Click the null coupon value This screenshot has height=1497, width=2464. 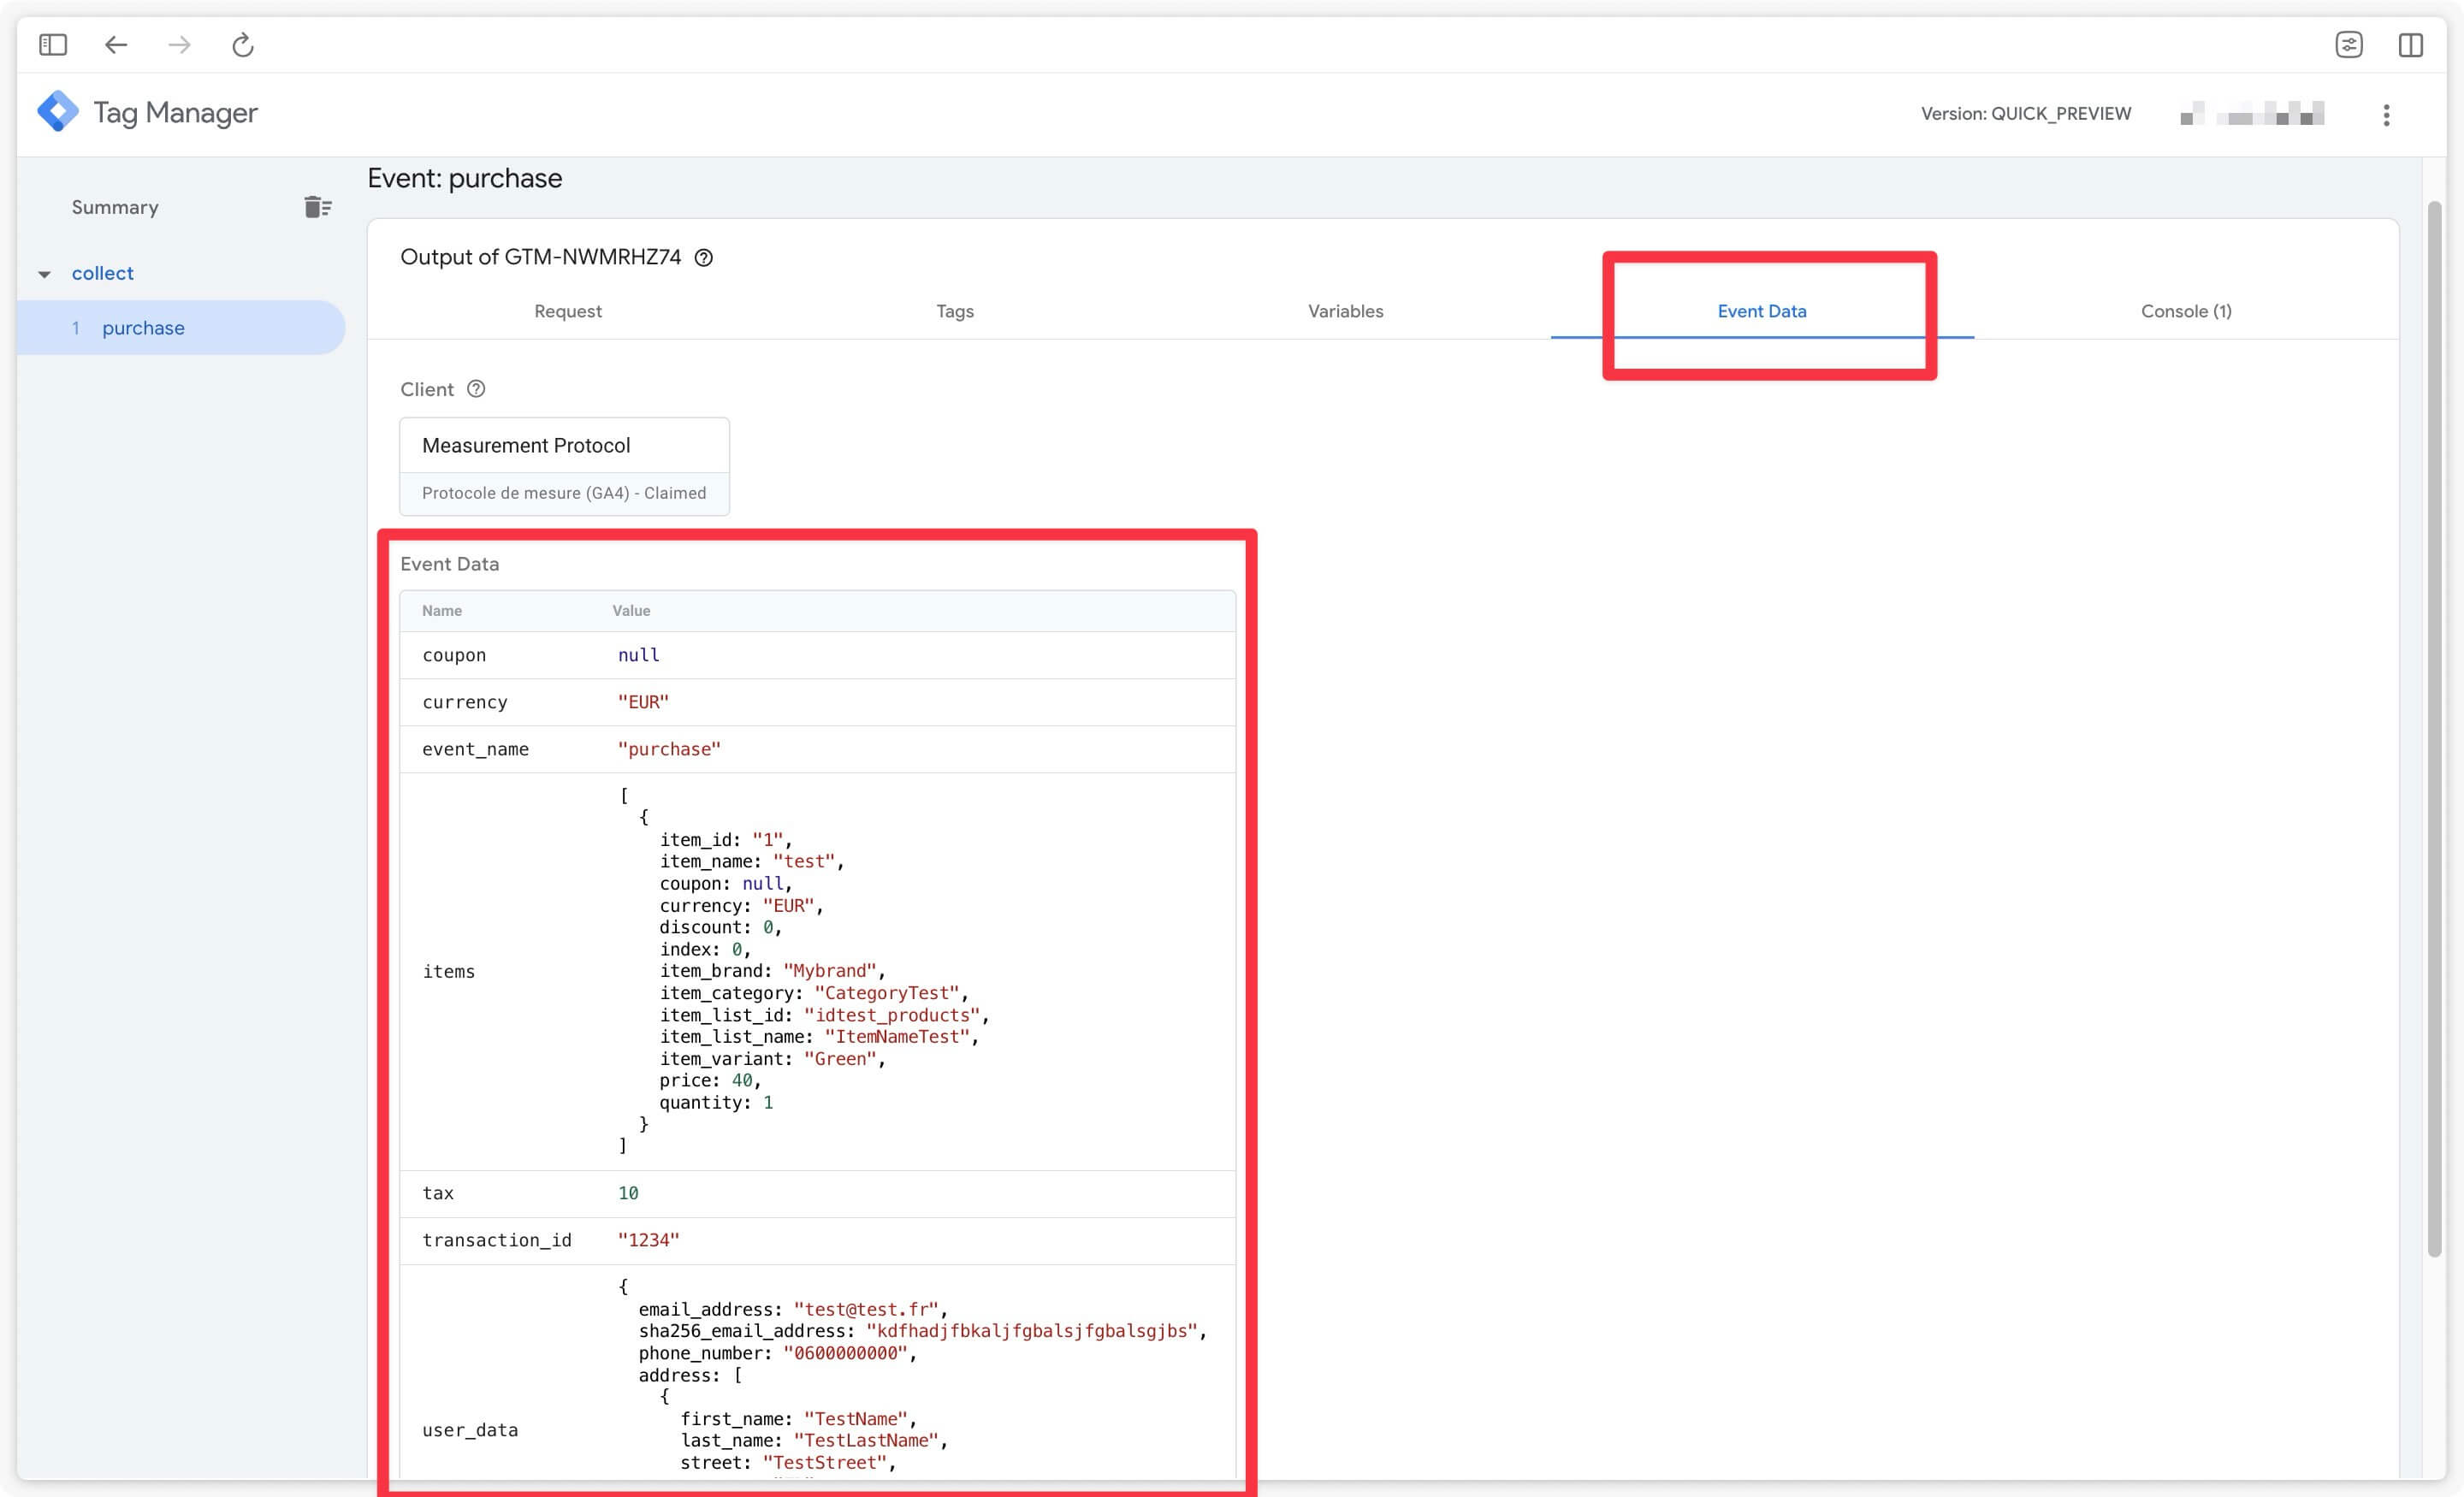pos(638,655)
